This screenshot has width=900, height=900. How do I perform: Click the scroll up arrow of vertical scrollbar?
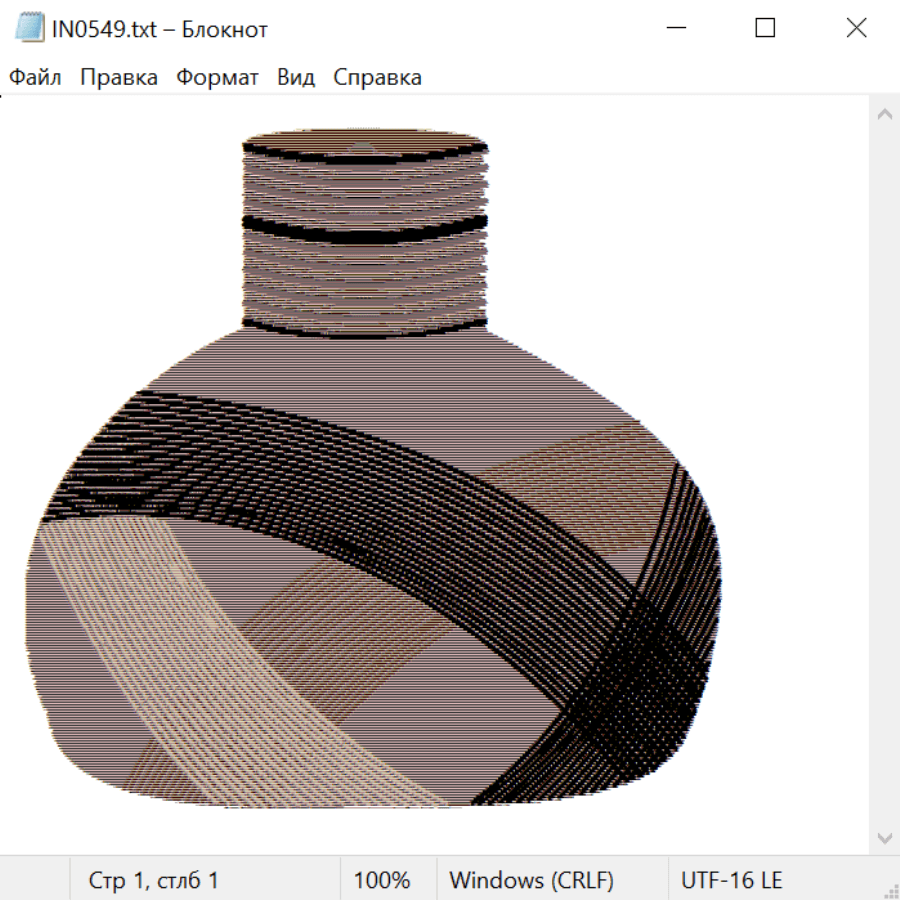[x=884, y=114]
